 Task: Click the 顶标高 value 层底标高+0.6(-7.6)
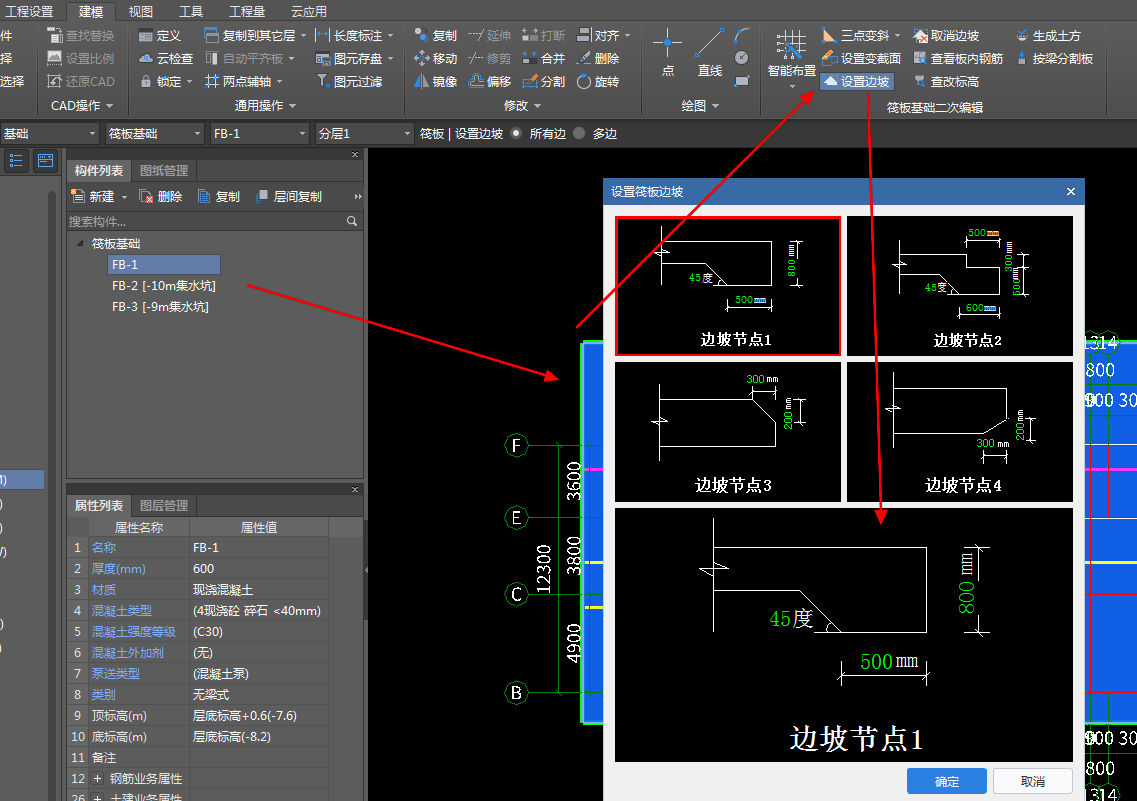(258, 715)
